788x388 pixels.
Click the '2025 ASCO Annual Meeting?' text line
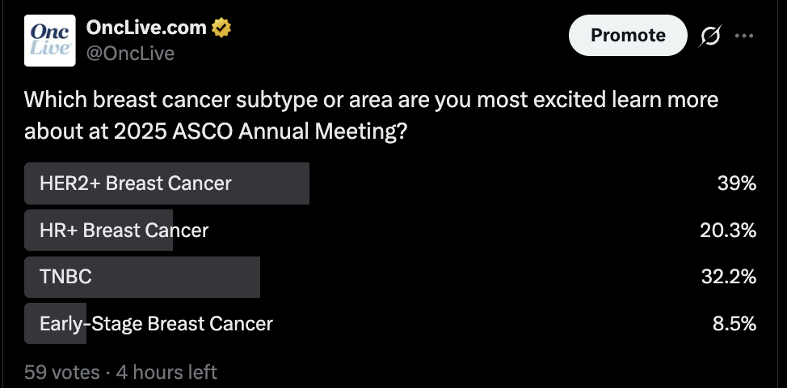pos(260,132)
